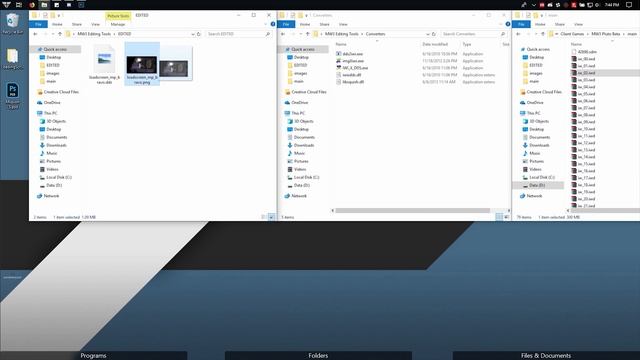Select 3D Objects in Converters sidebar

click(x=304, y=121)
